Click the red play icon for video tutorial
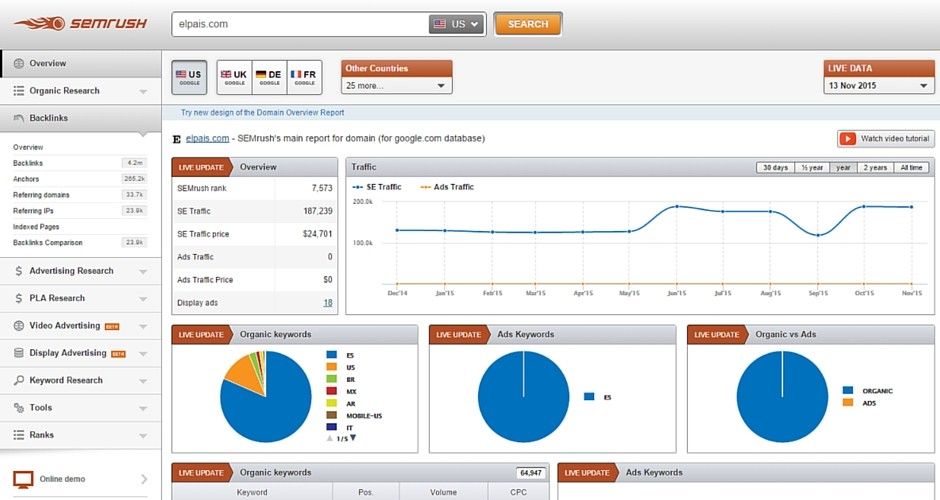Viewport: 940px width, 500px height. click(848, 138)
